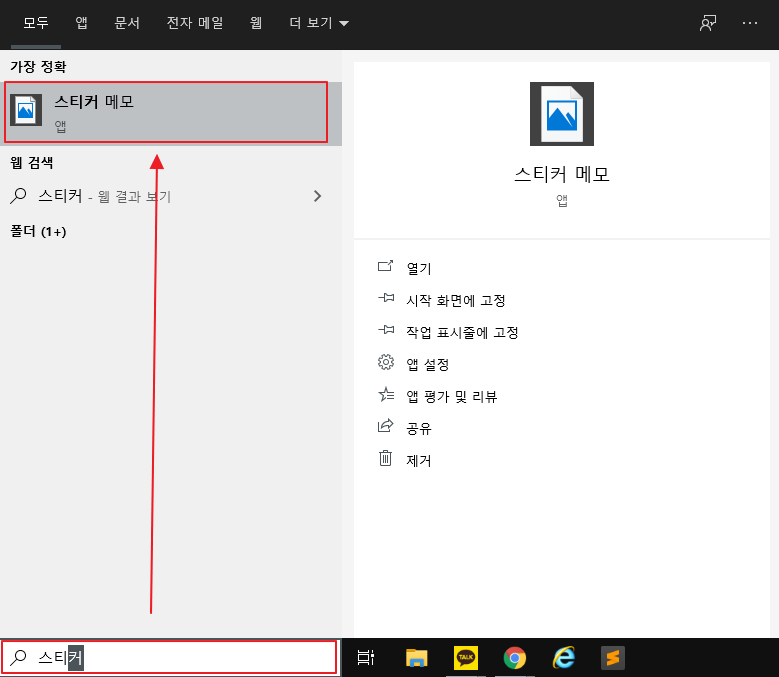Open the three-dot options menu
The height and width of the screenshot is (677, 779).
pos(750,23)
